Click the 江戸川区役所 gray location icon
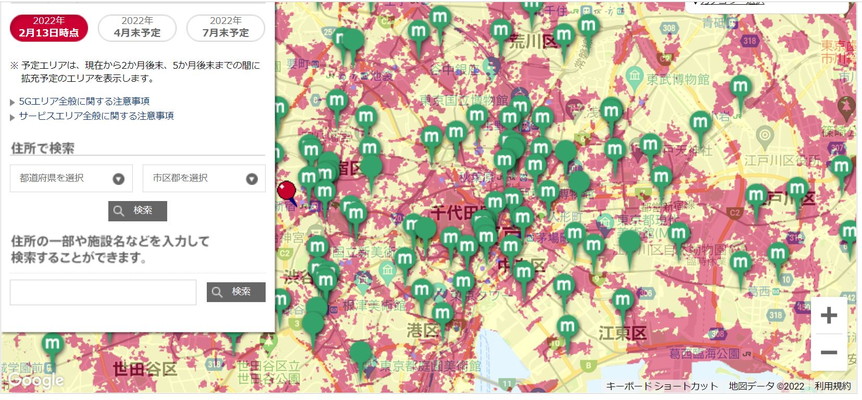 coord(764,135)
